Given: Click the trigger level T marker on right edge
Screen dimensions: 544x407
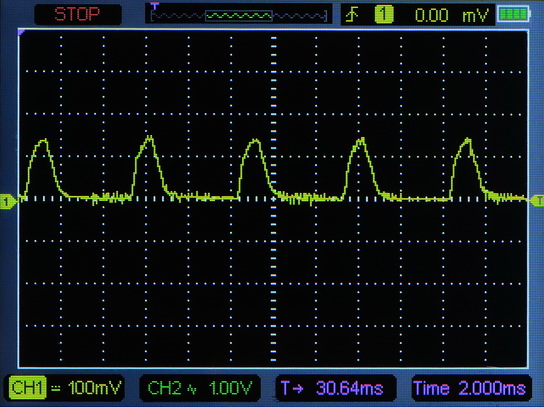Looking at the screenshot, I should point(537,201).
